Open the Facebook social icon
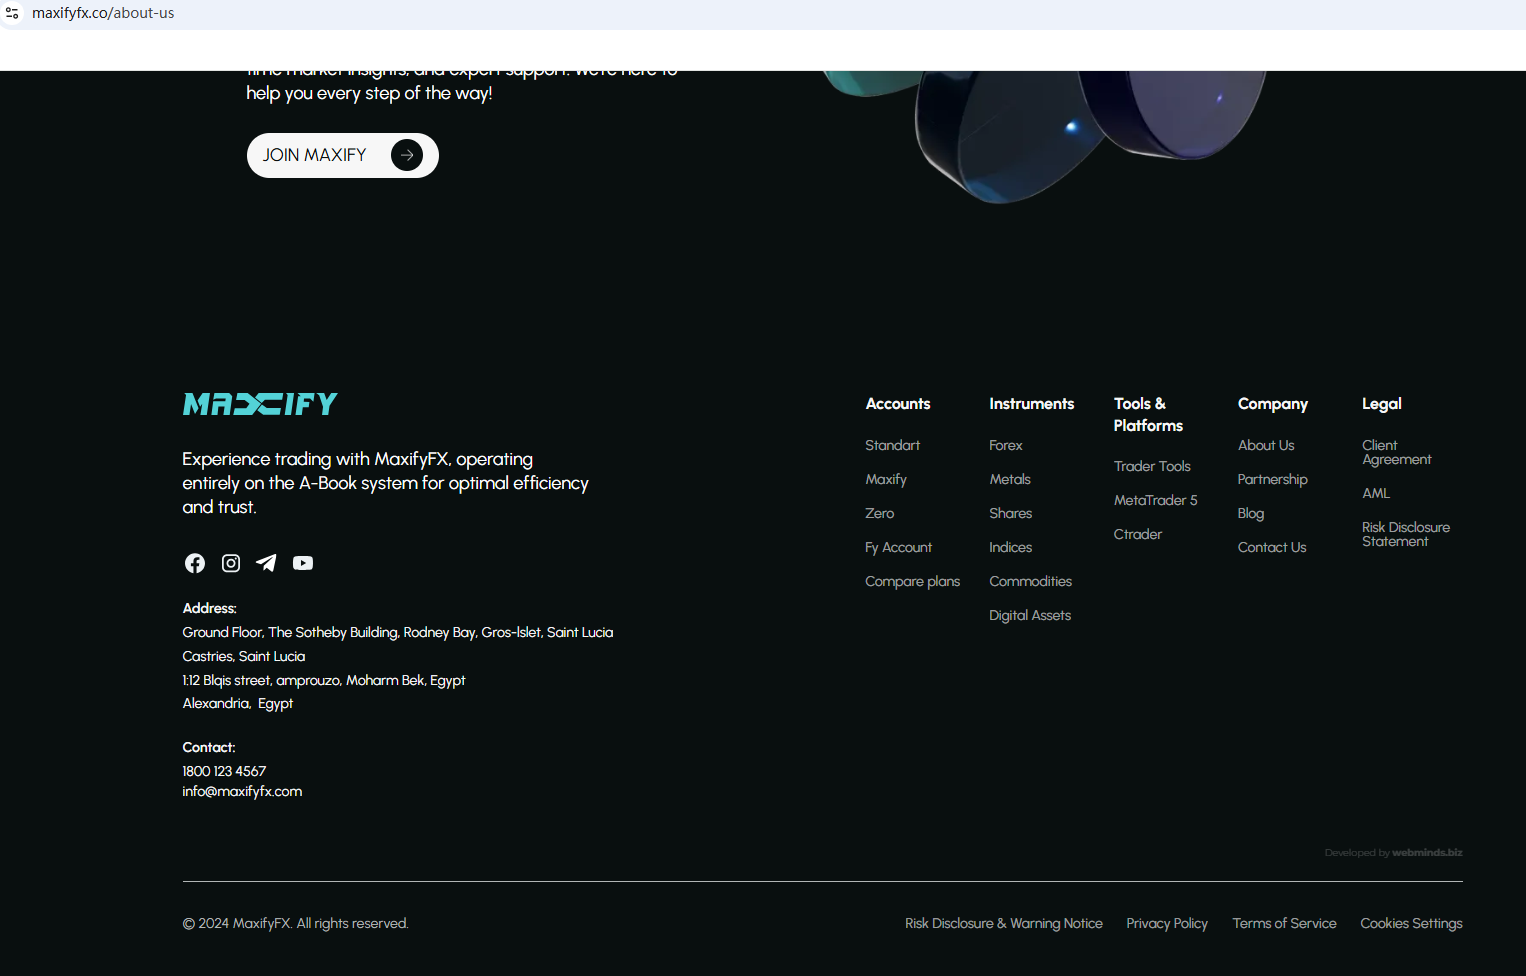 click(195, 563)
